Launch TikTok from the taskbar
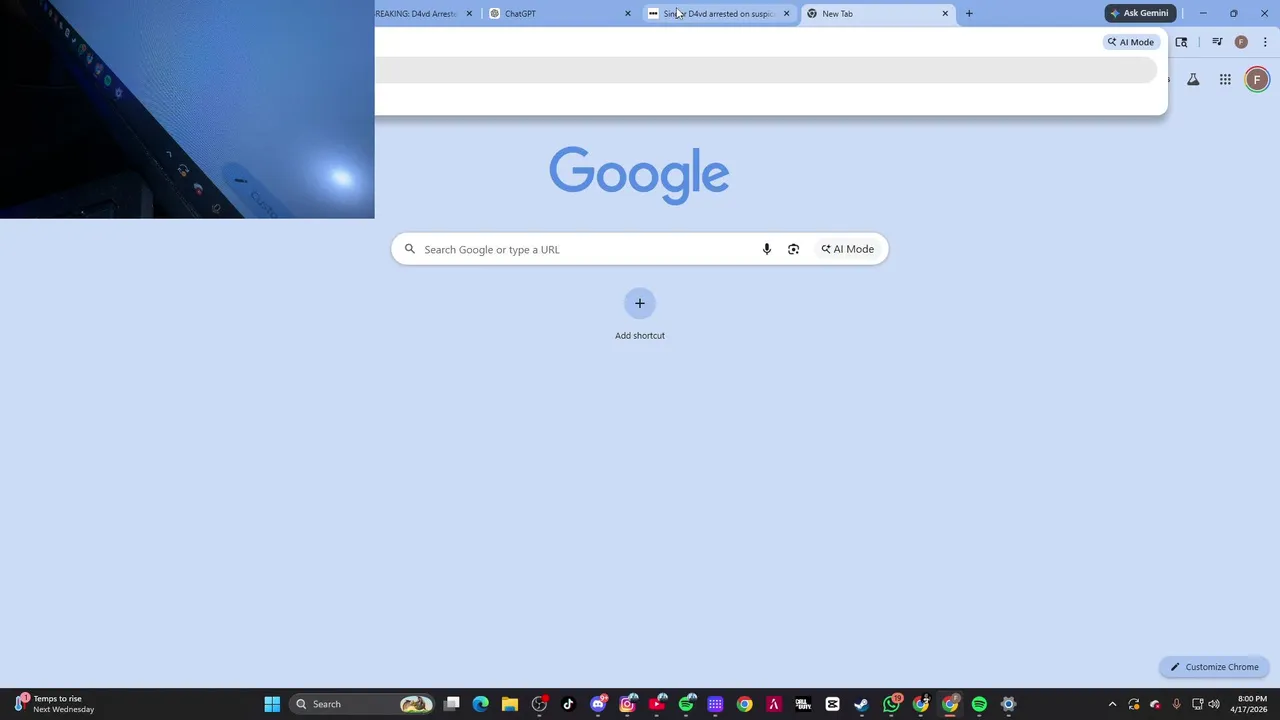The width and height of the screenshot is (1280, 720). [x=568, y=704]
